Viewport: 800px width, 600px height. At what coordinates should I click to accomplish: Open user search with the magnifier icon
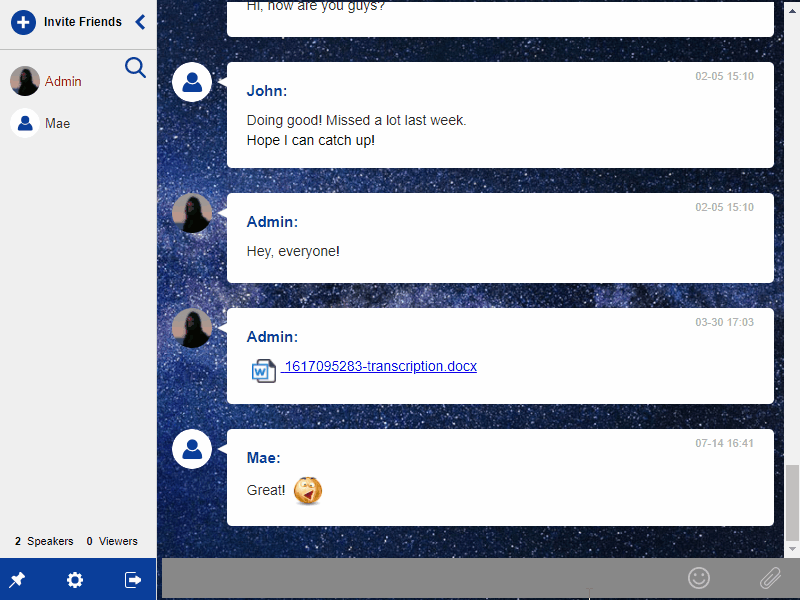(135, 67)
